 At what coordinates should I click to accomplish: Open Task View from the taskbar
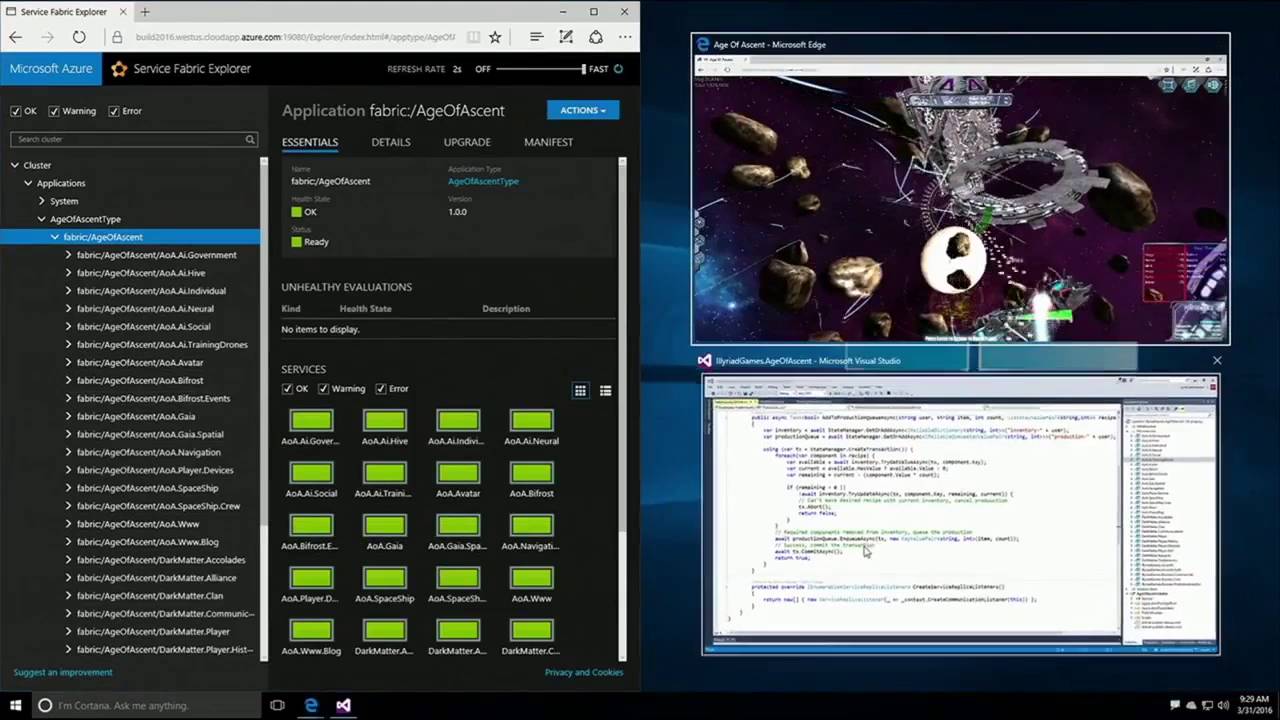277,705
